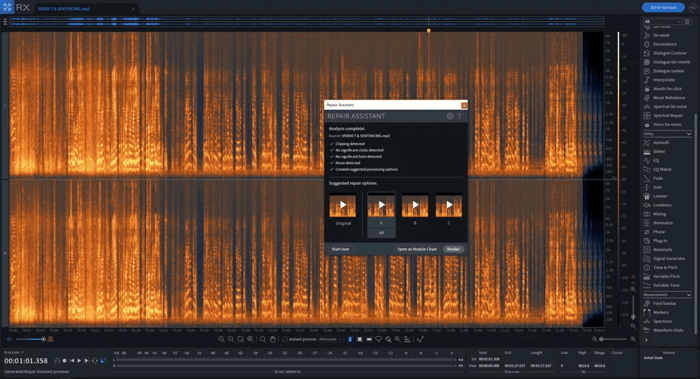
Task: Click the record button in transport
Action: tap(64, 361)
